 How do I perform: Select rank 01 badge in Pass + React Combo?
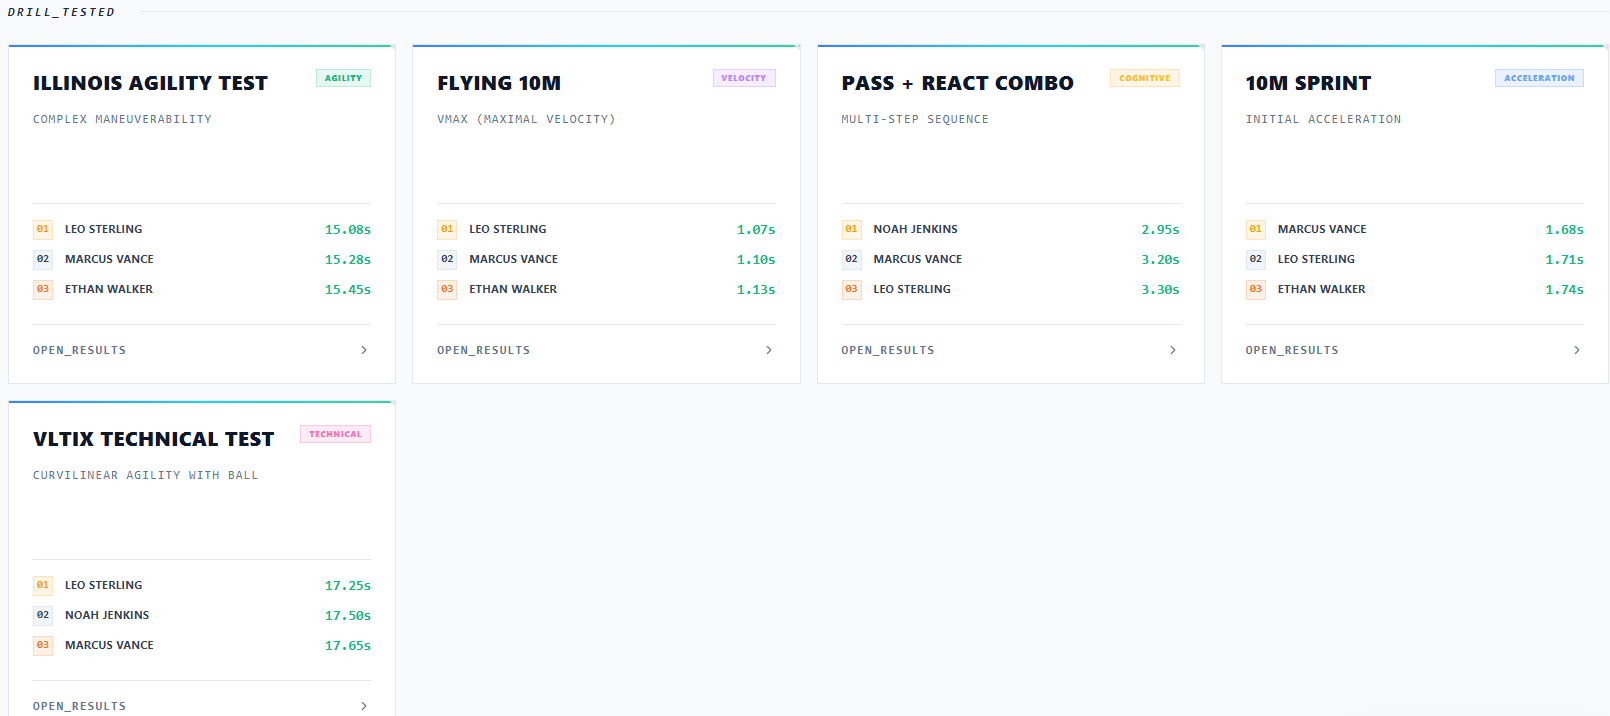tap(851, 229)
